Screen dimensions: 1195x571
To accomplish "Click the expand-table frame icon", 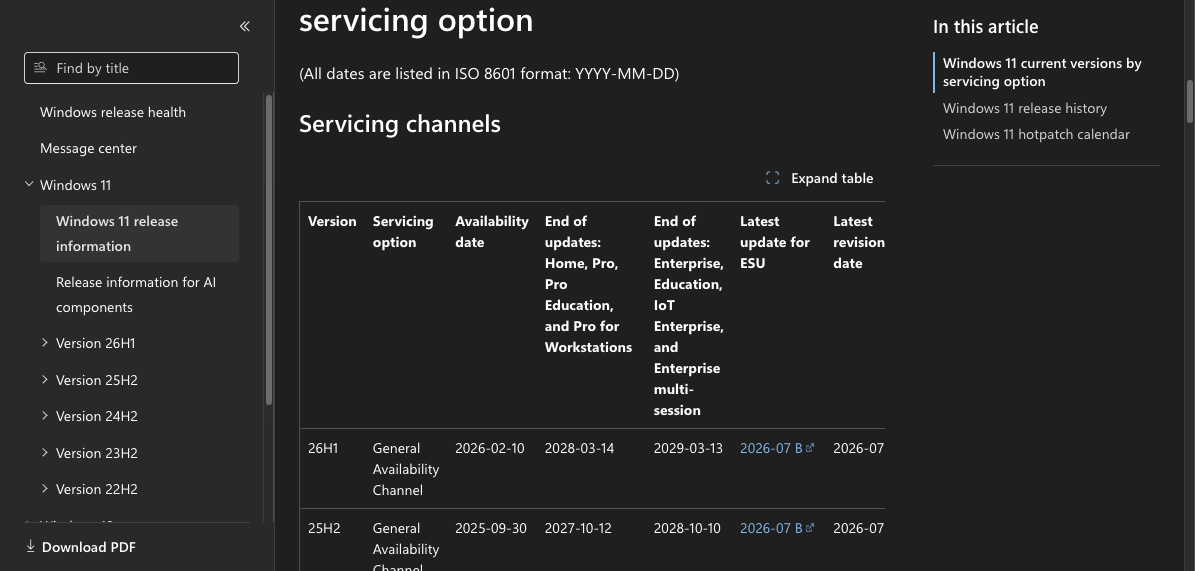I will pos(772,178).
